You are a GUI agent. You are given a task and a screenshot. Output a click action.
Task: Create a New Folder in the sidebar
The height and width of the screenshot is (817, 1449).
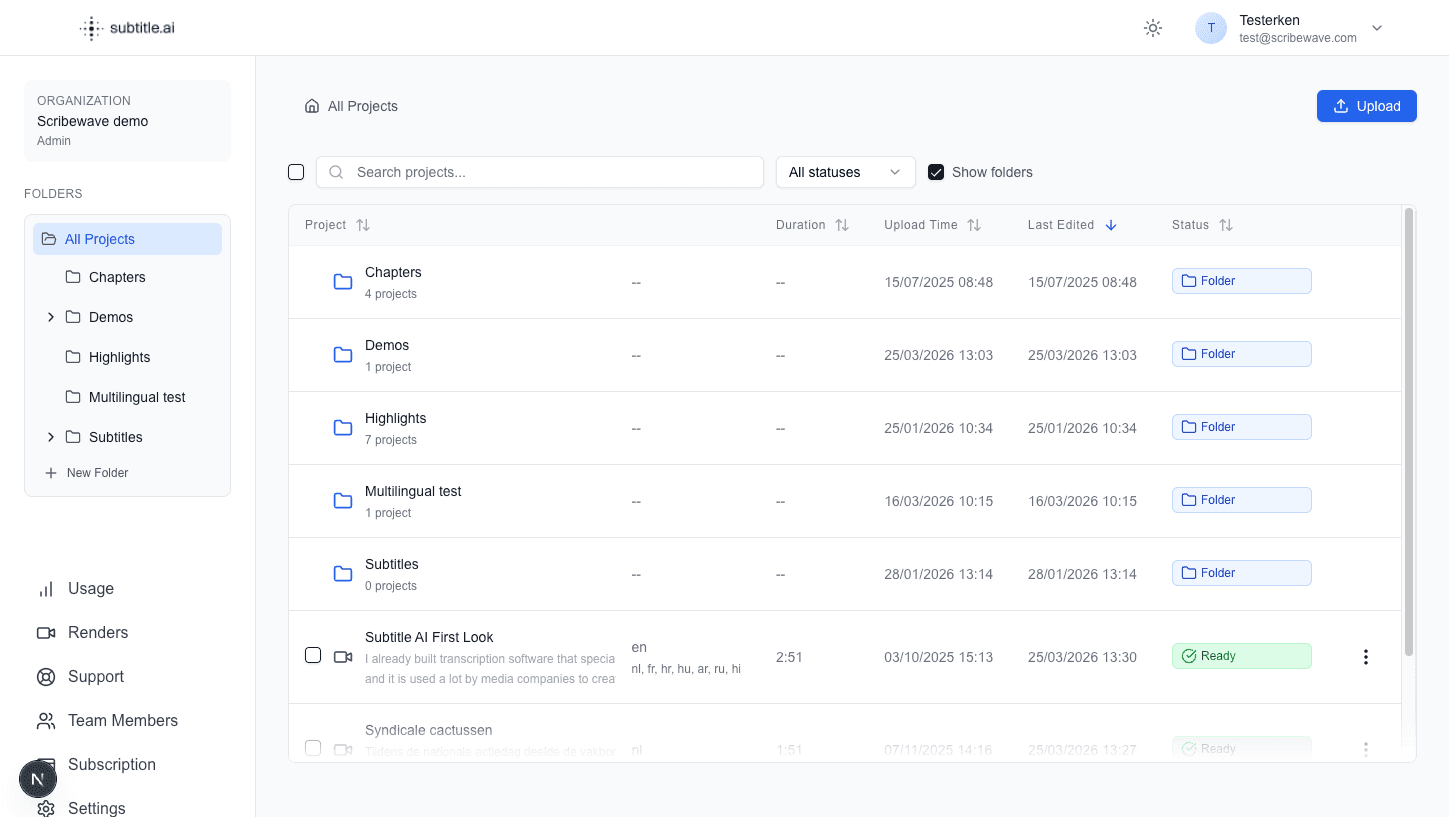(87, 472)
